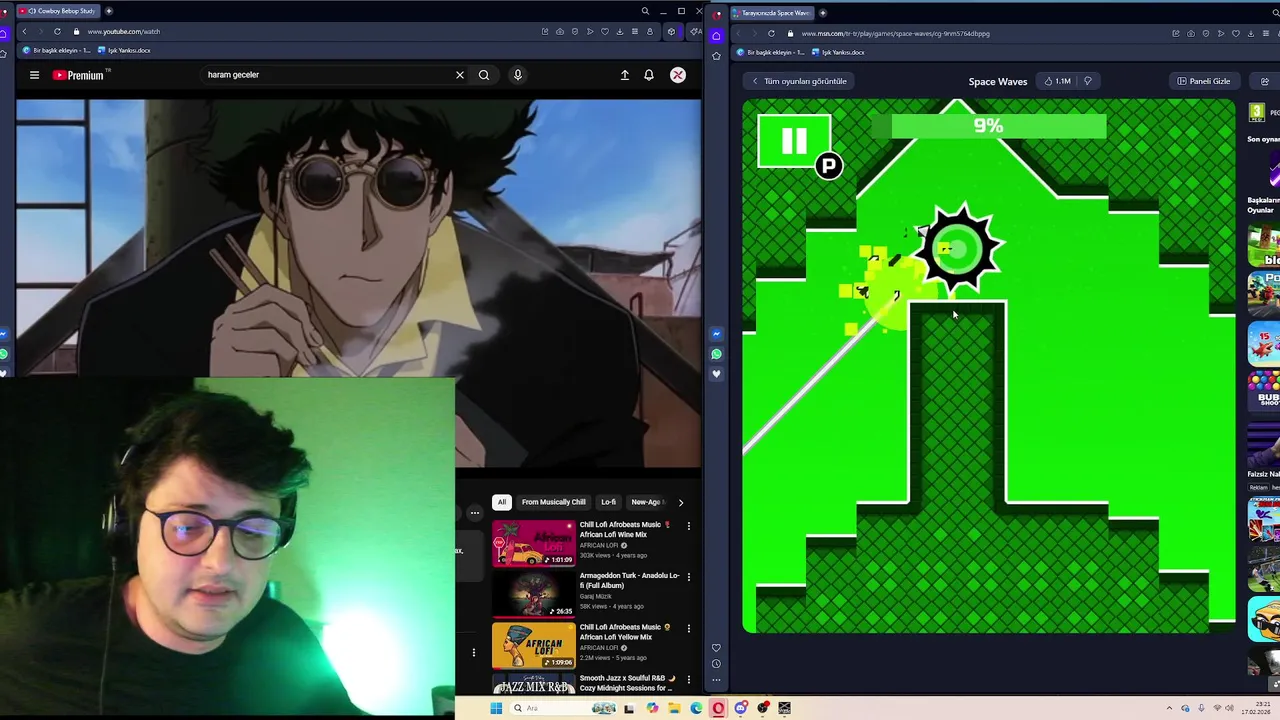This screenshot has height=720, width=1280.
Task: Select the All filter chip
Action: [x=502, y=502]
